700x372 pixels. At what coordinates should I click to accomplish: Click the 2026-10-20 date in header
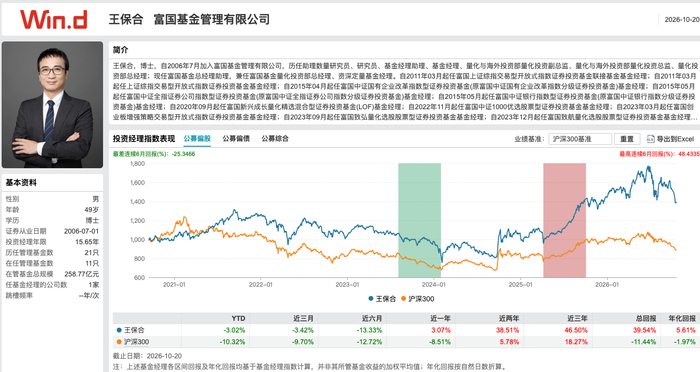coord(682,20)
